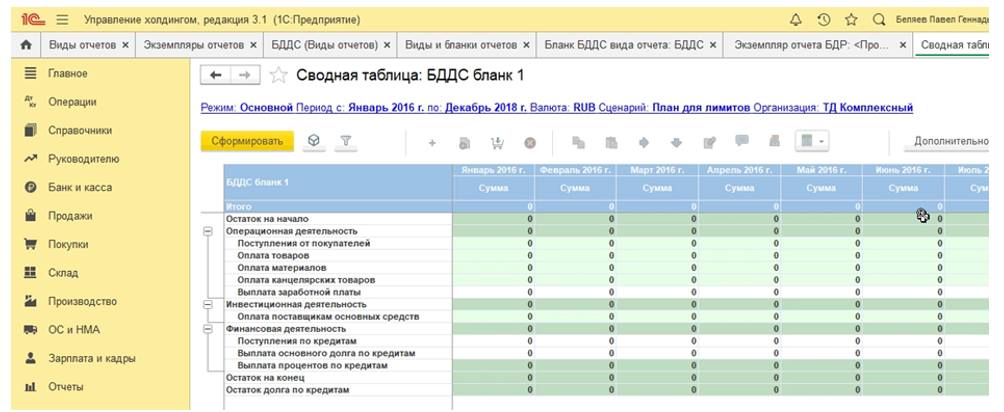Open the Главное section
This screenshot has width=1004, height=412.
[x=67, y=74]
